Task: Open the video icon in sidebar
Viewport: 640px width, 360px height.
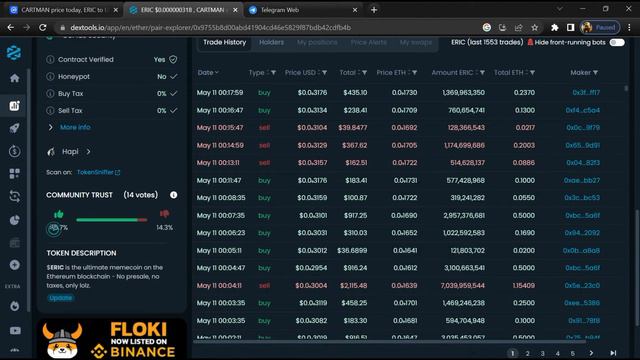Action: (x=15, y=331)
